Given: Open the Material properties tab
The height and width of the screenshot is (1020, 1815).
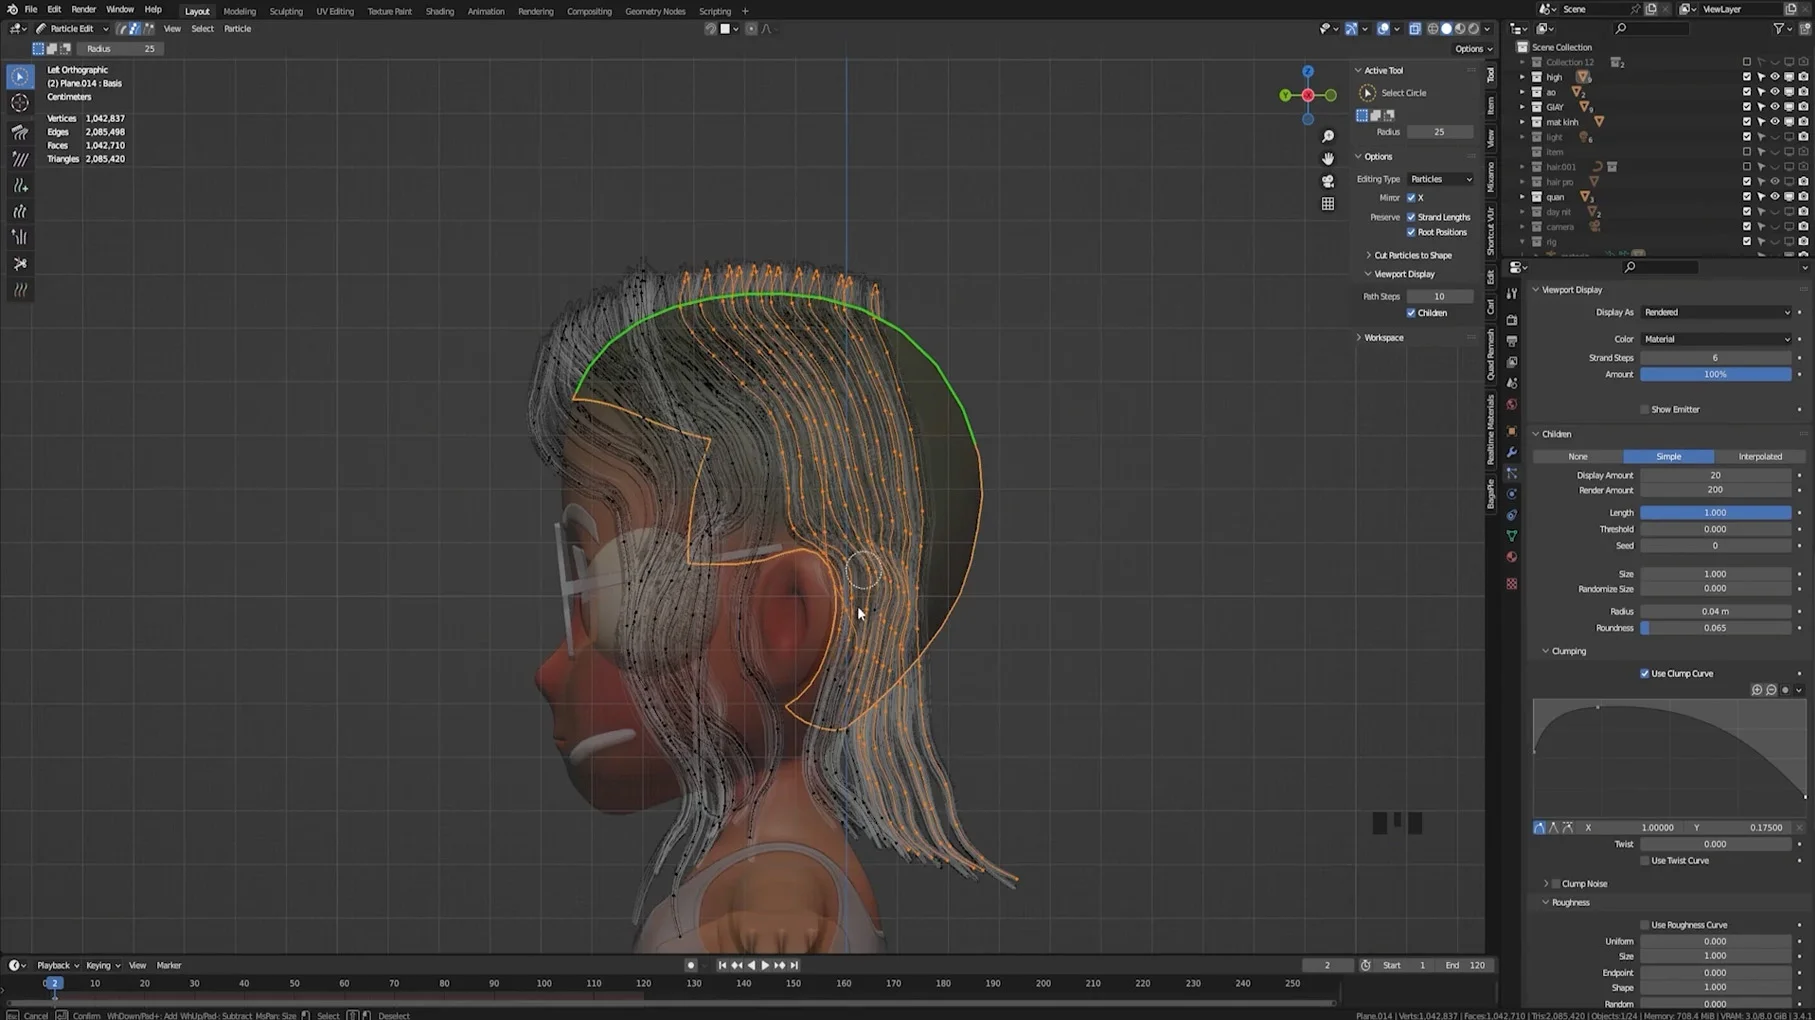Looking at the screenshot, I should pos(1512,557).
